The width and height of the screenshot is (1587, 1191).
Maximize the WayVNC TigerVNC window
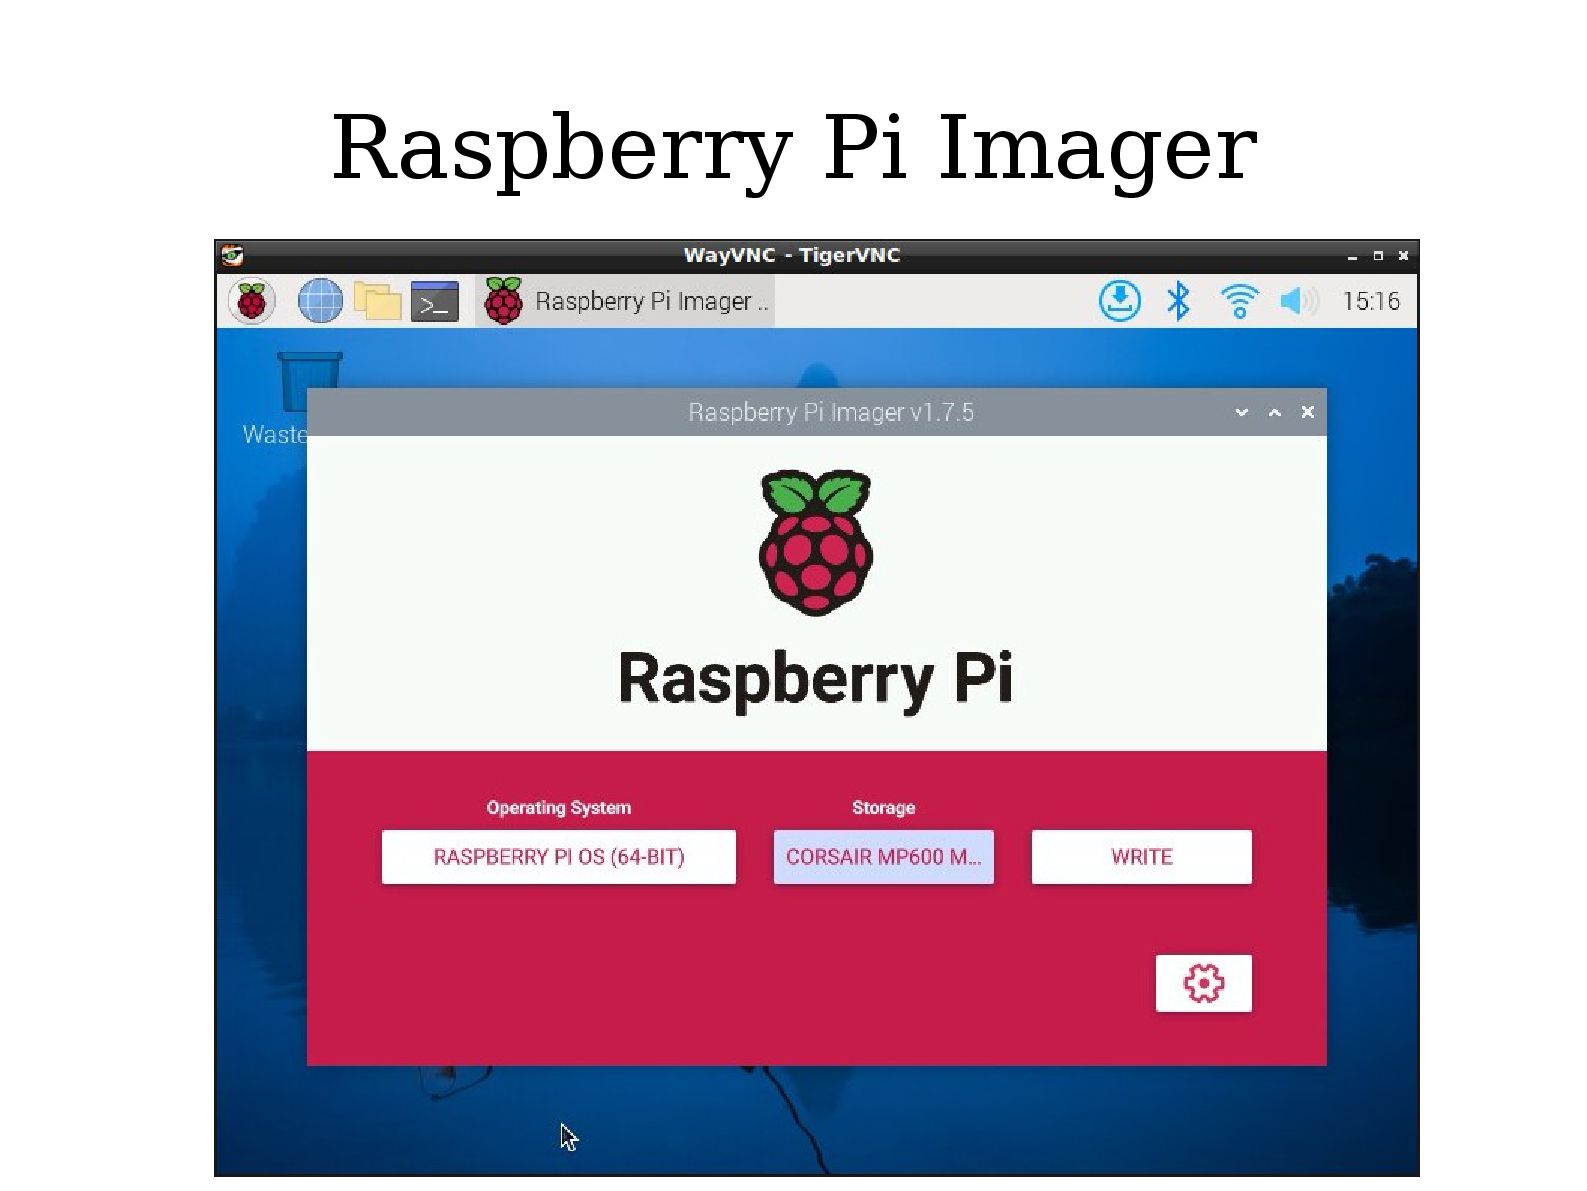pyautogui.click(x=1378, y=256)
